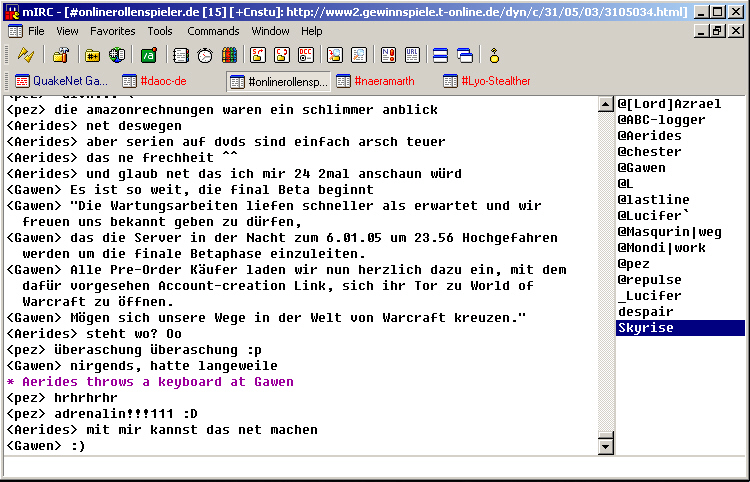The height and width of the screenshot is (482, 750).
Task: Open the Notify List icon
Action: pos(388,55)
